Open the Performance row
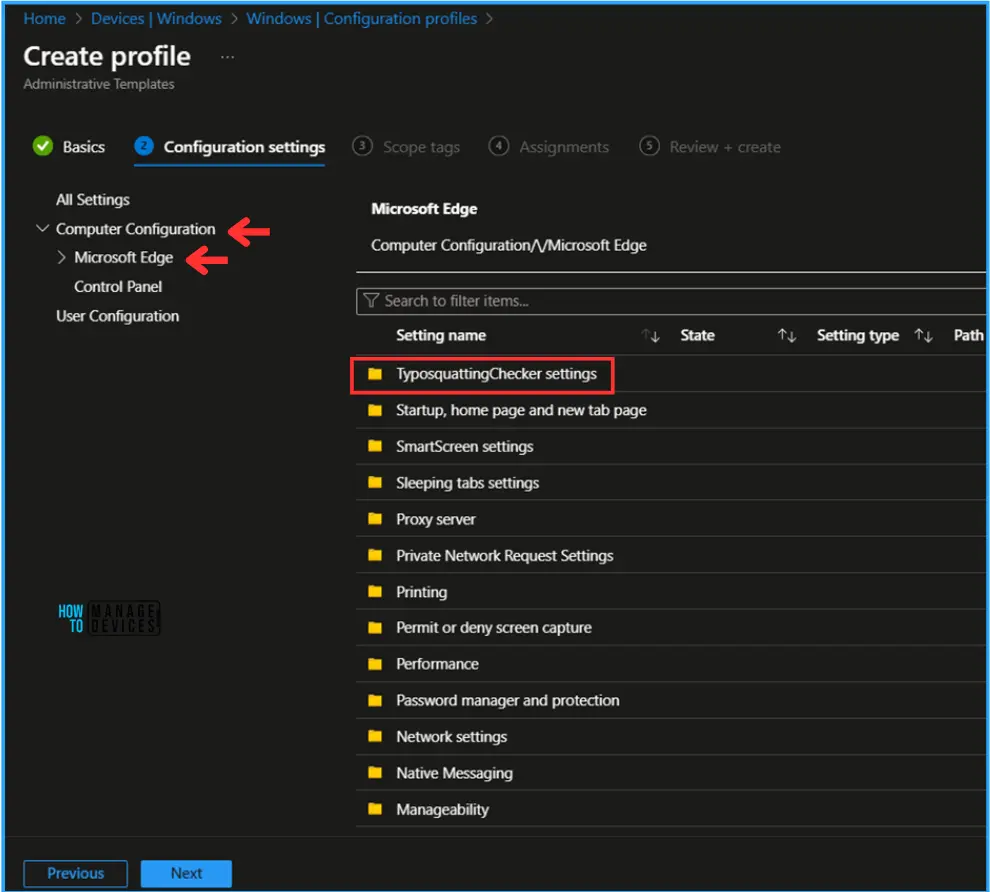Image resolution: width=990 pixels, height=892 pixels. click(x=671, y=664)
